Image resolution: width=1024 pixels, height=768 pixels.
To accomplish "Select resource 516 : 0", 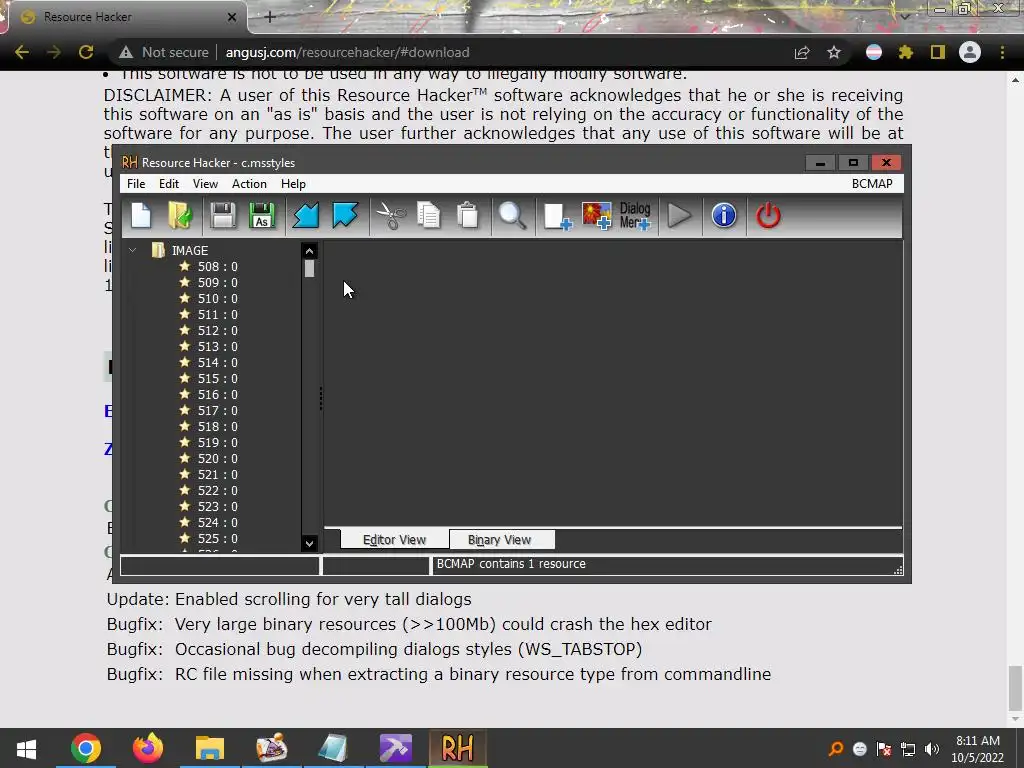I will point(217,394).
